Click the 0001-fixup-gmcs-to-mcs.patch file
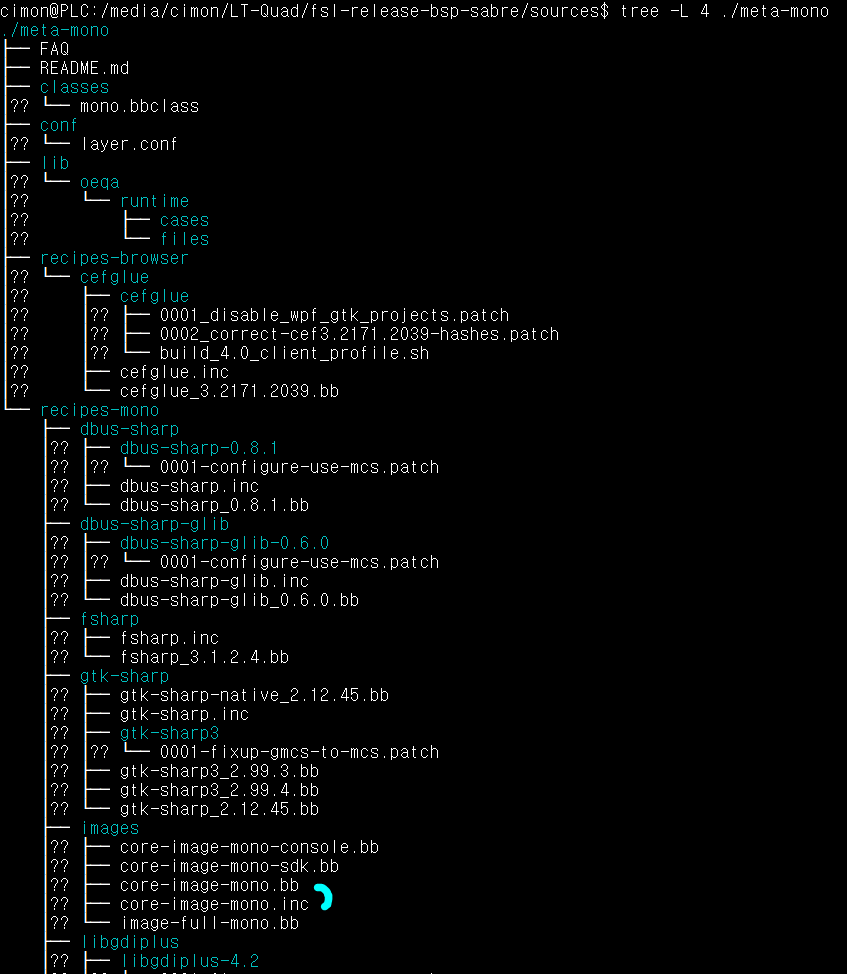The height and width of the screenshot is (974, 847). click(x=299, y=752)
